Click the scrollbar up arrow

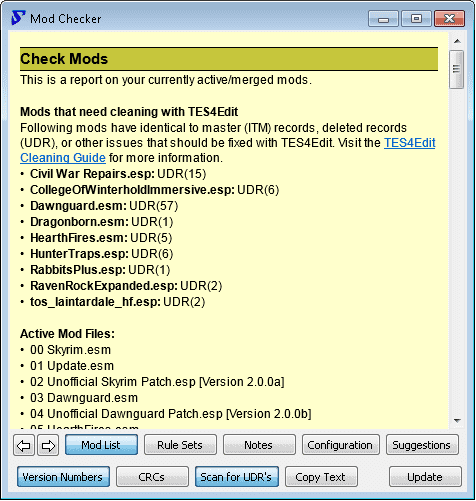click(457, 41)
